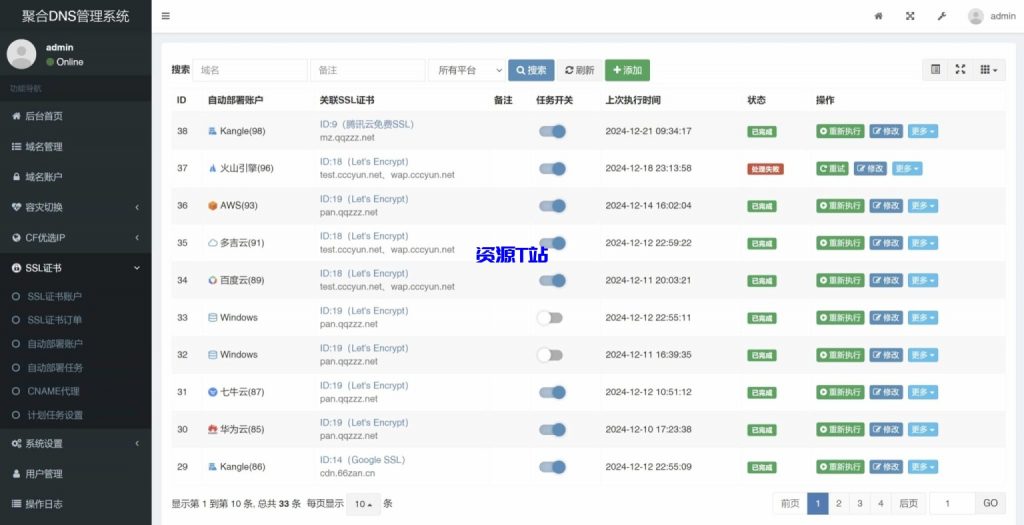
Task: Click 重新执行 for row 38
Action: 840,131
